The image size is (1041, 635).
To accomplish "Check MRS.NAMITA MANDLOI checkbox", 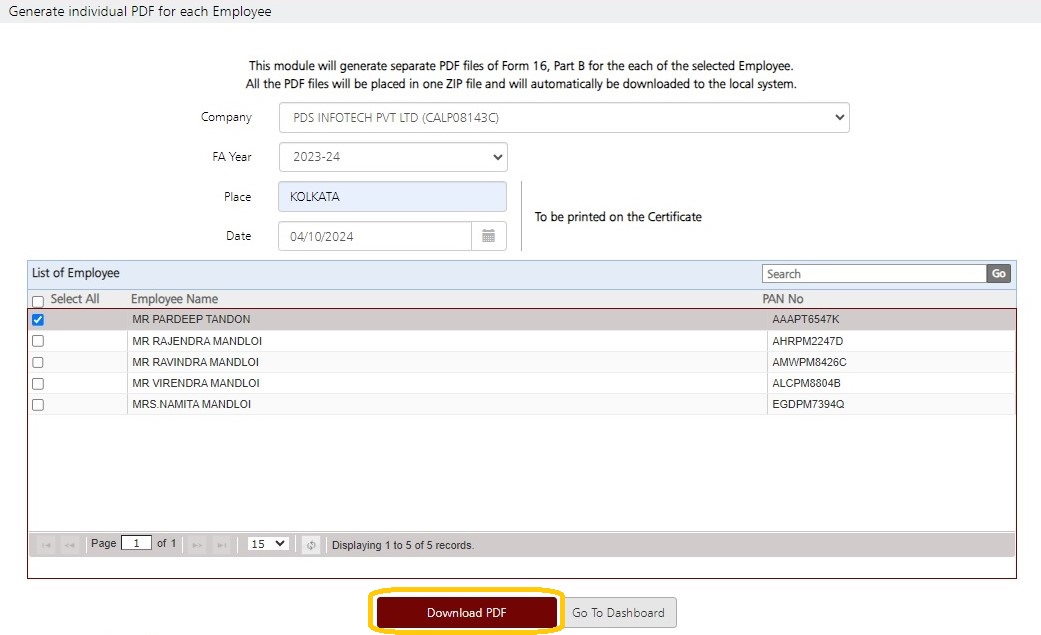I will click(38, 405).
